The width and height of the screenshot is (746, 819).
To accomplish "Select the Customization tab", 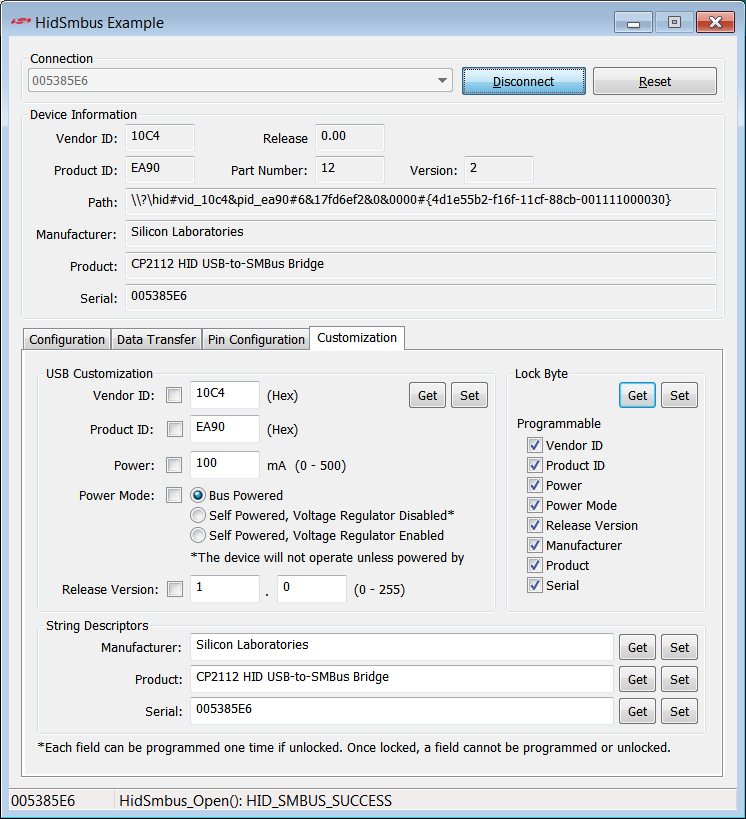I will click(357, 338).
